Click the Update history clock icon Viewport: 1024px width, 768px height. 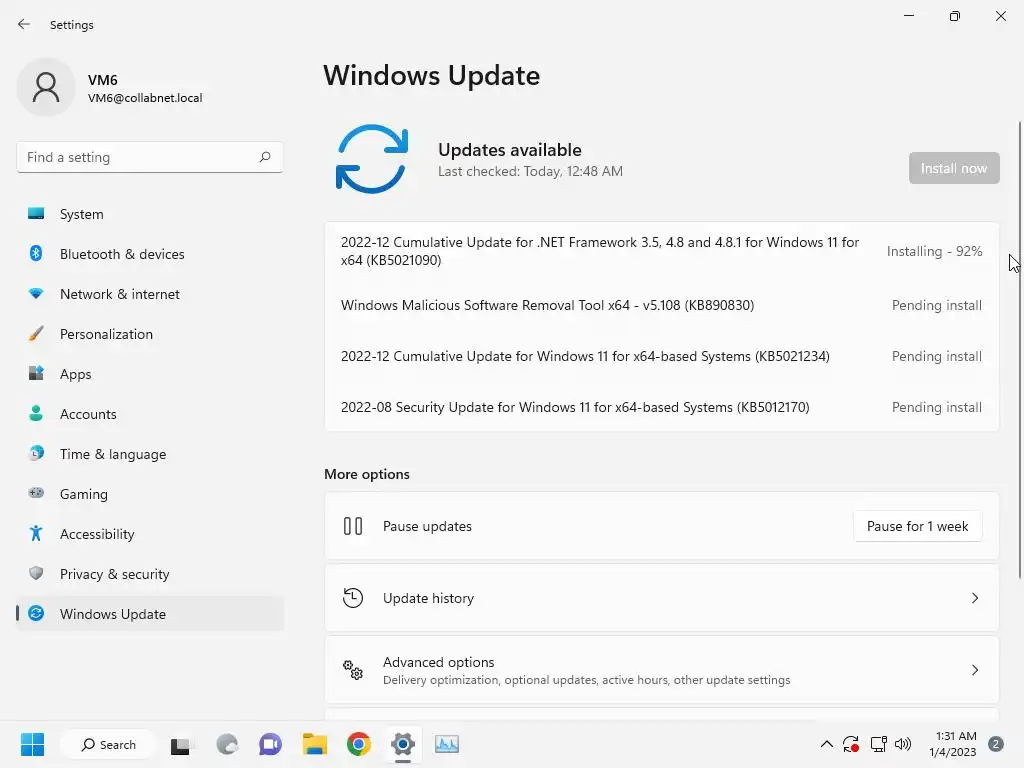[353, 598]
